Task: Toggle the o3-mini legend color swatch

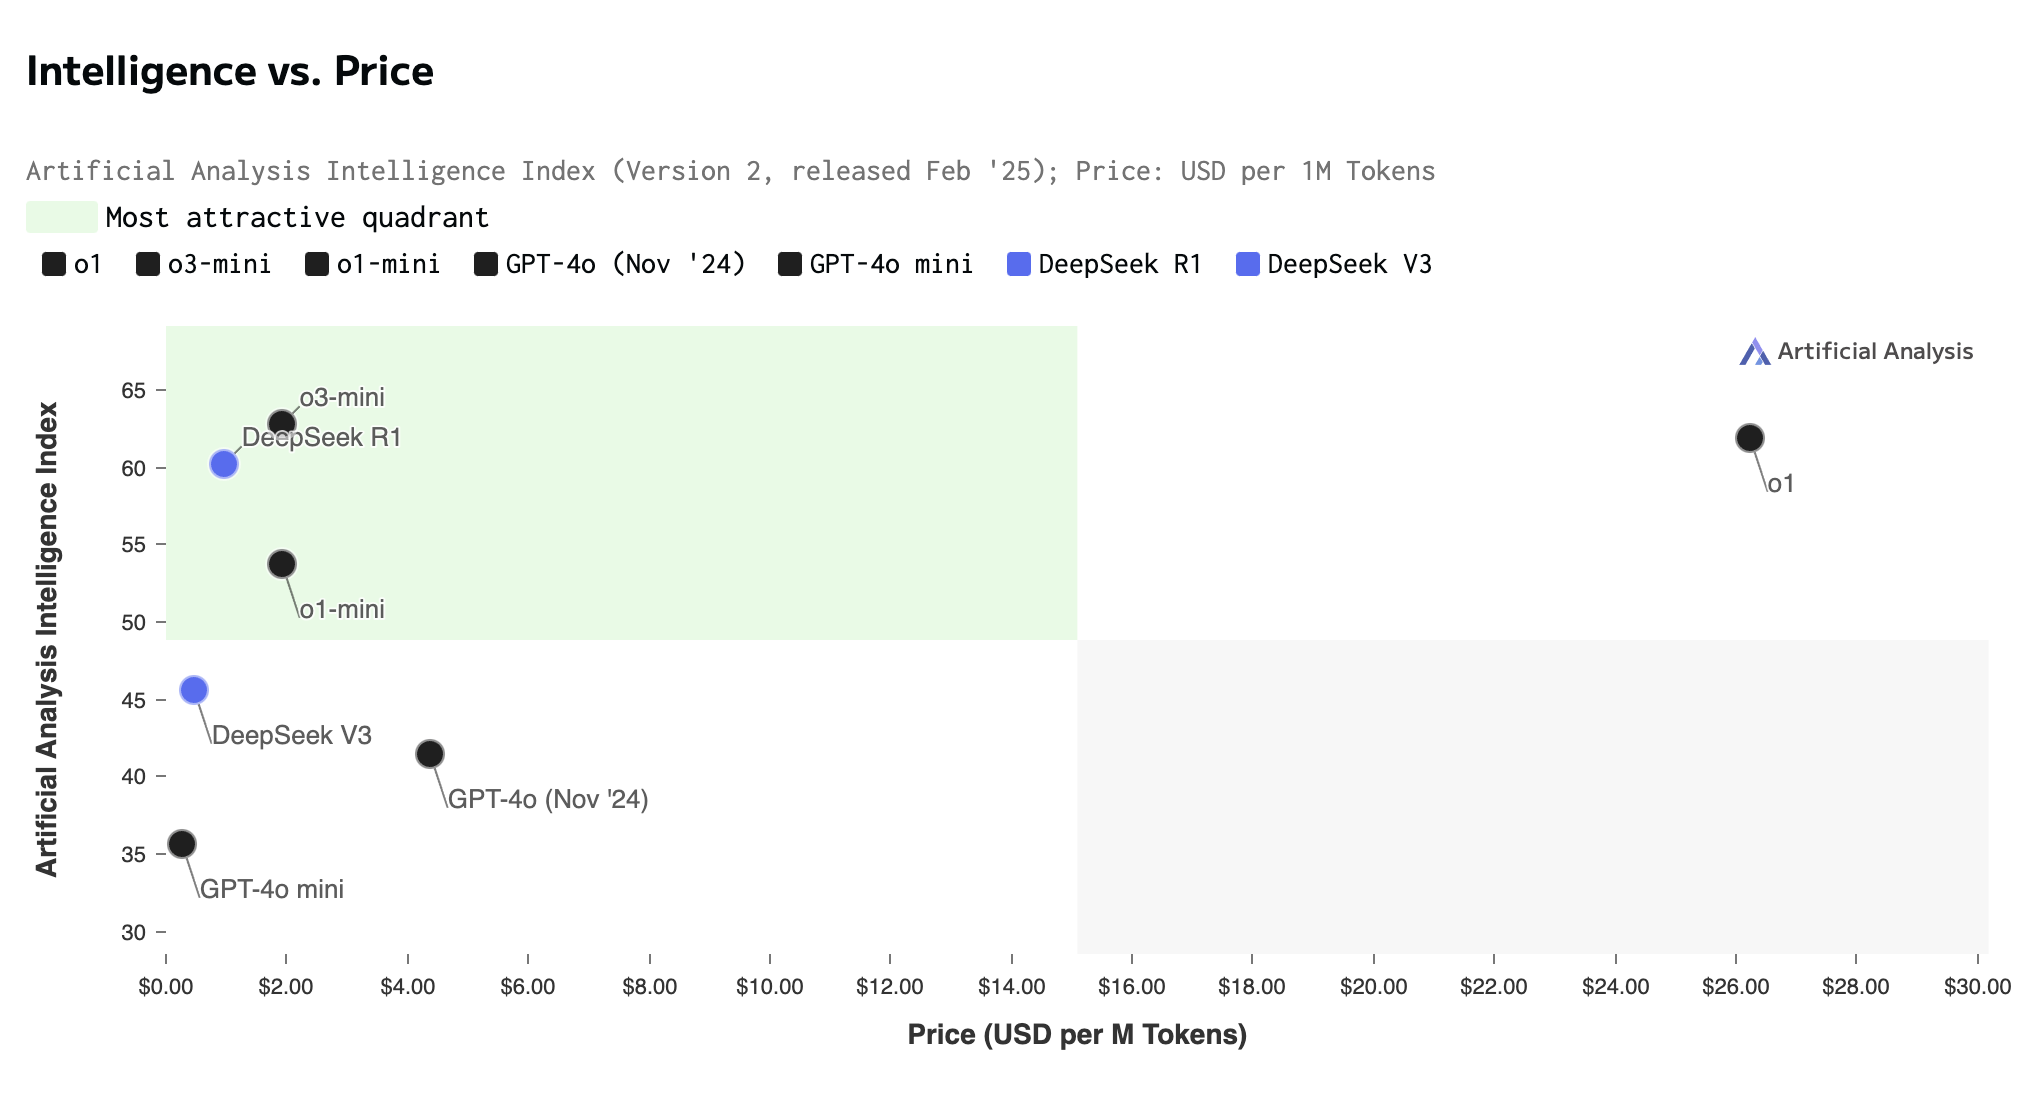Action: pyautogui.click(x=148, y=265)
